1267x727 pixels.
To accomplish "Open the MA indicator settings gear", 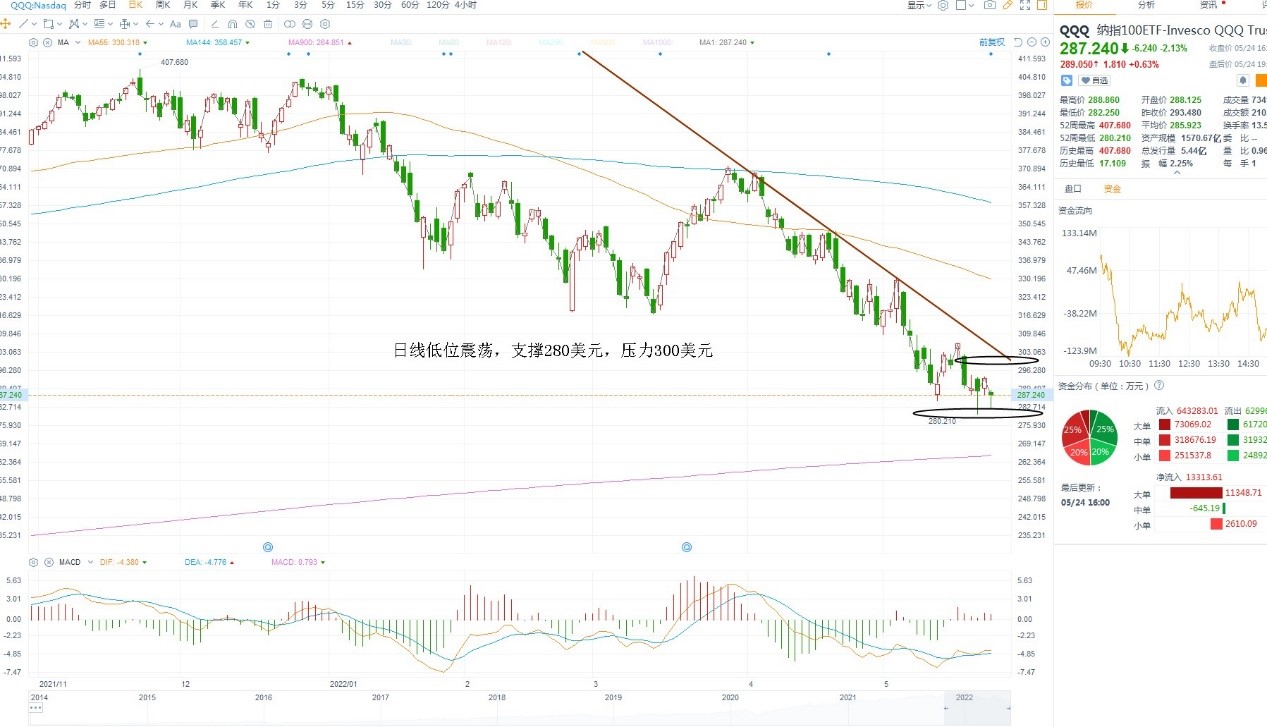I will pos(33,42).
